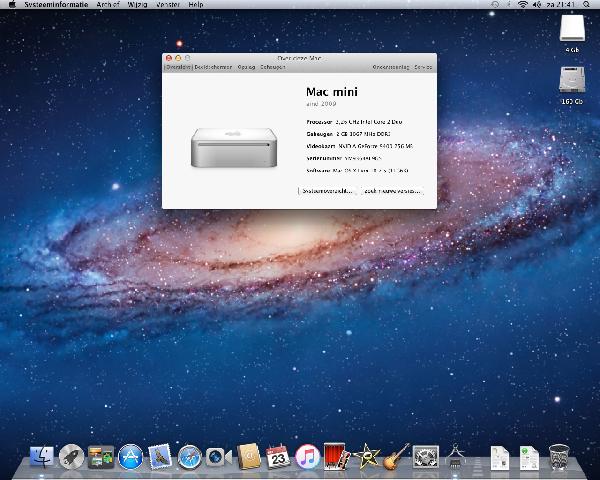Open the Service tab
The image size is (600, 480).
(423, 67)
